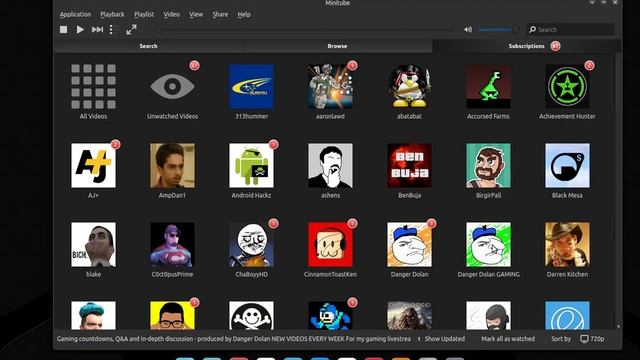
Task: Open the Achievement Hunter channel
Action: 567,86
